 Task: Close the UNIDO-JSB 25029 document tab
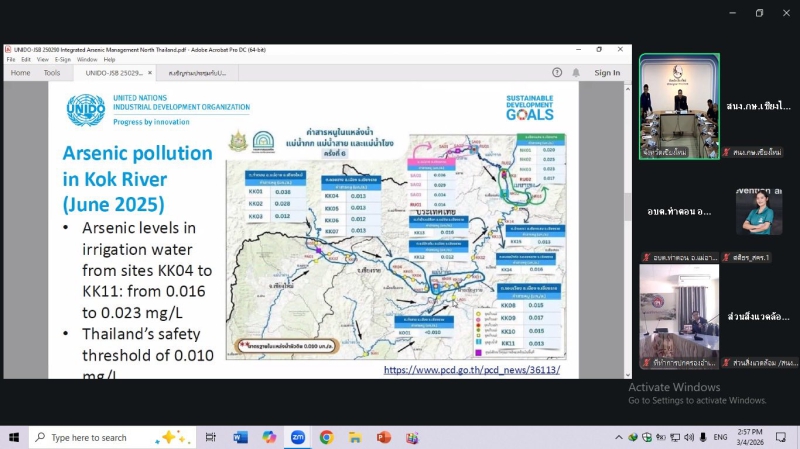pyautogui.click(x=149, y=73)
